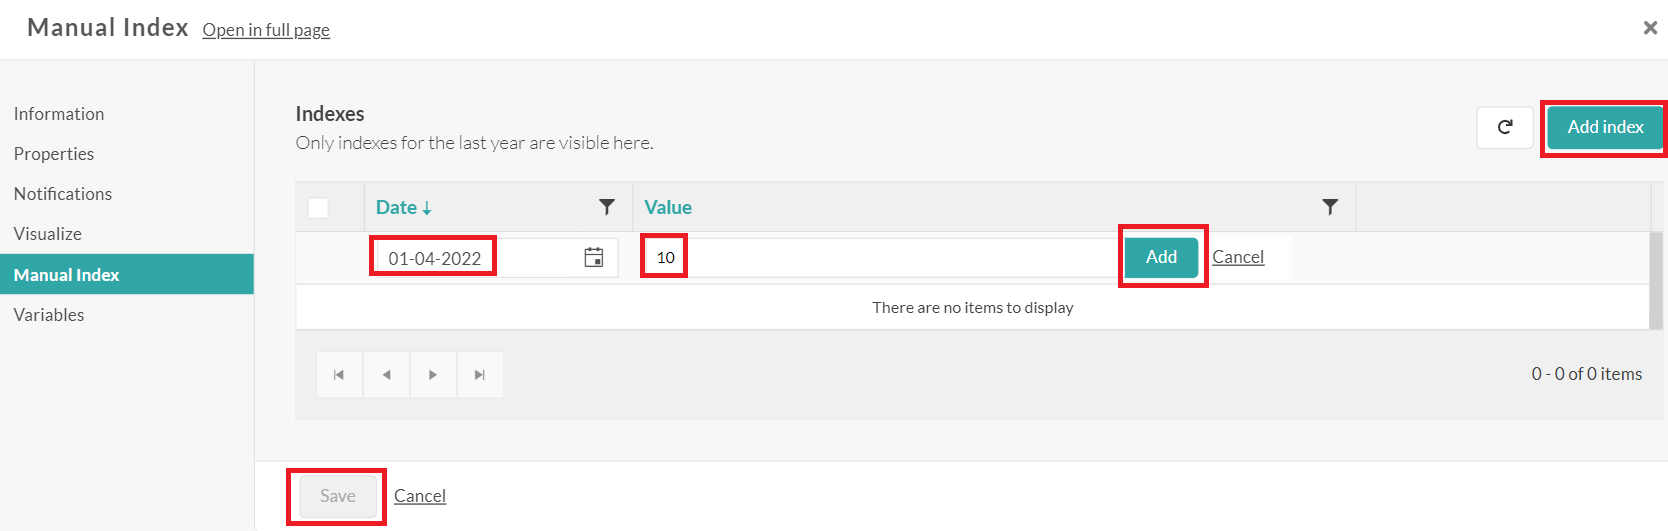Click Open in full page link
The height and width of the screenshot is (531, 1668).
tap(266, 30)
